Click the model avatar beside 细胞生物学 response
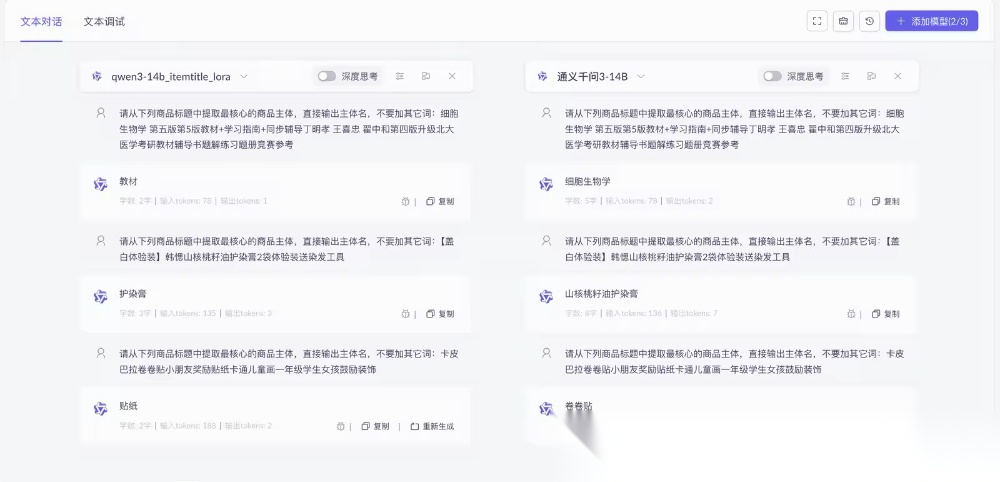1000x482 pixels. click(546, 184)
